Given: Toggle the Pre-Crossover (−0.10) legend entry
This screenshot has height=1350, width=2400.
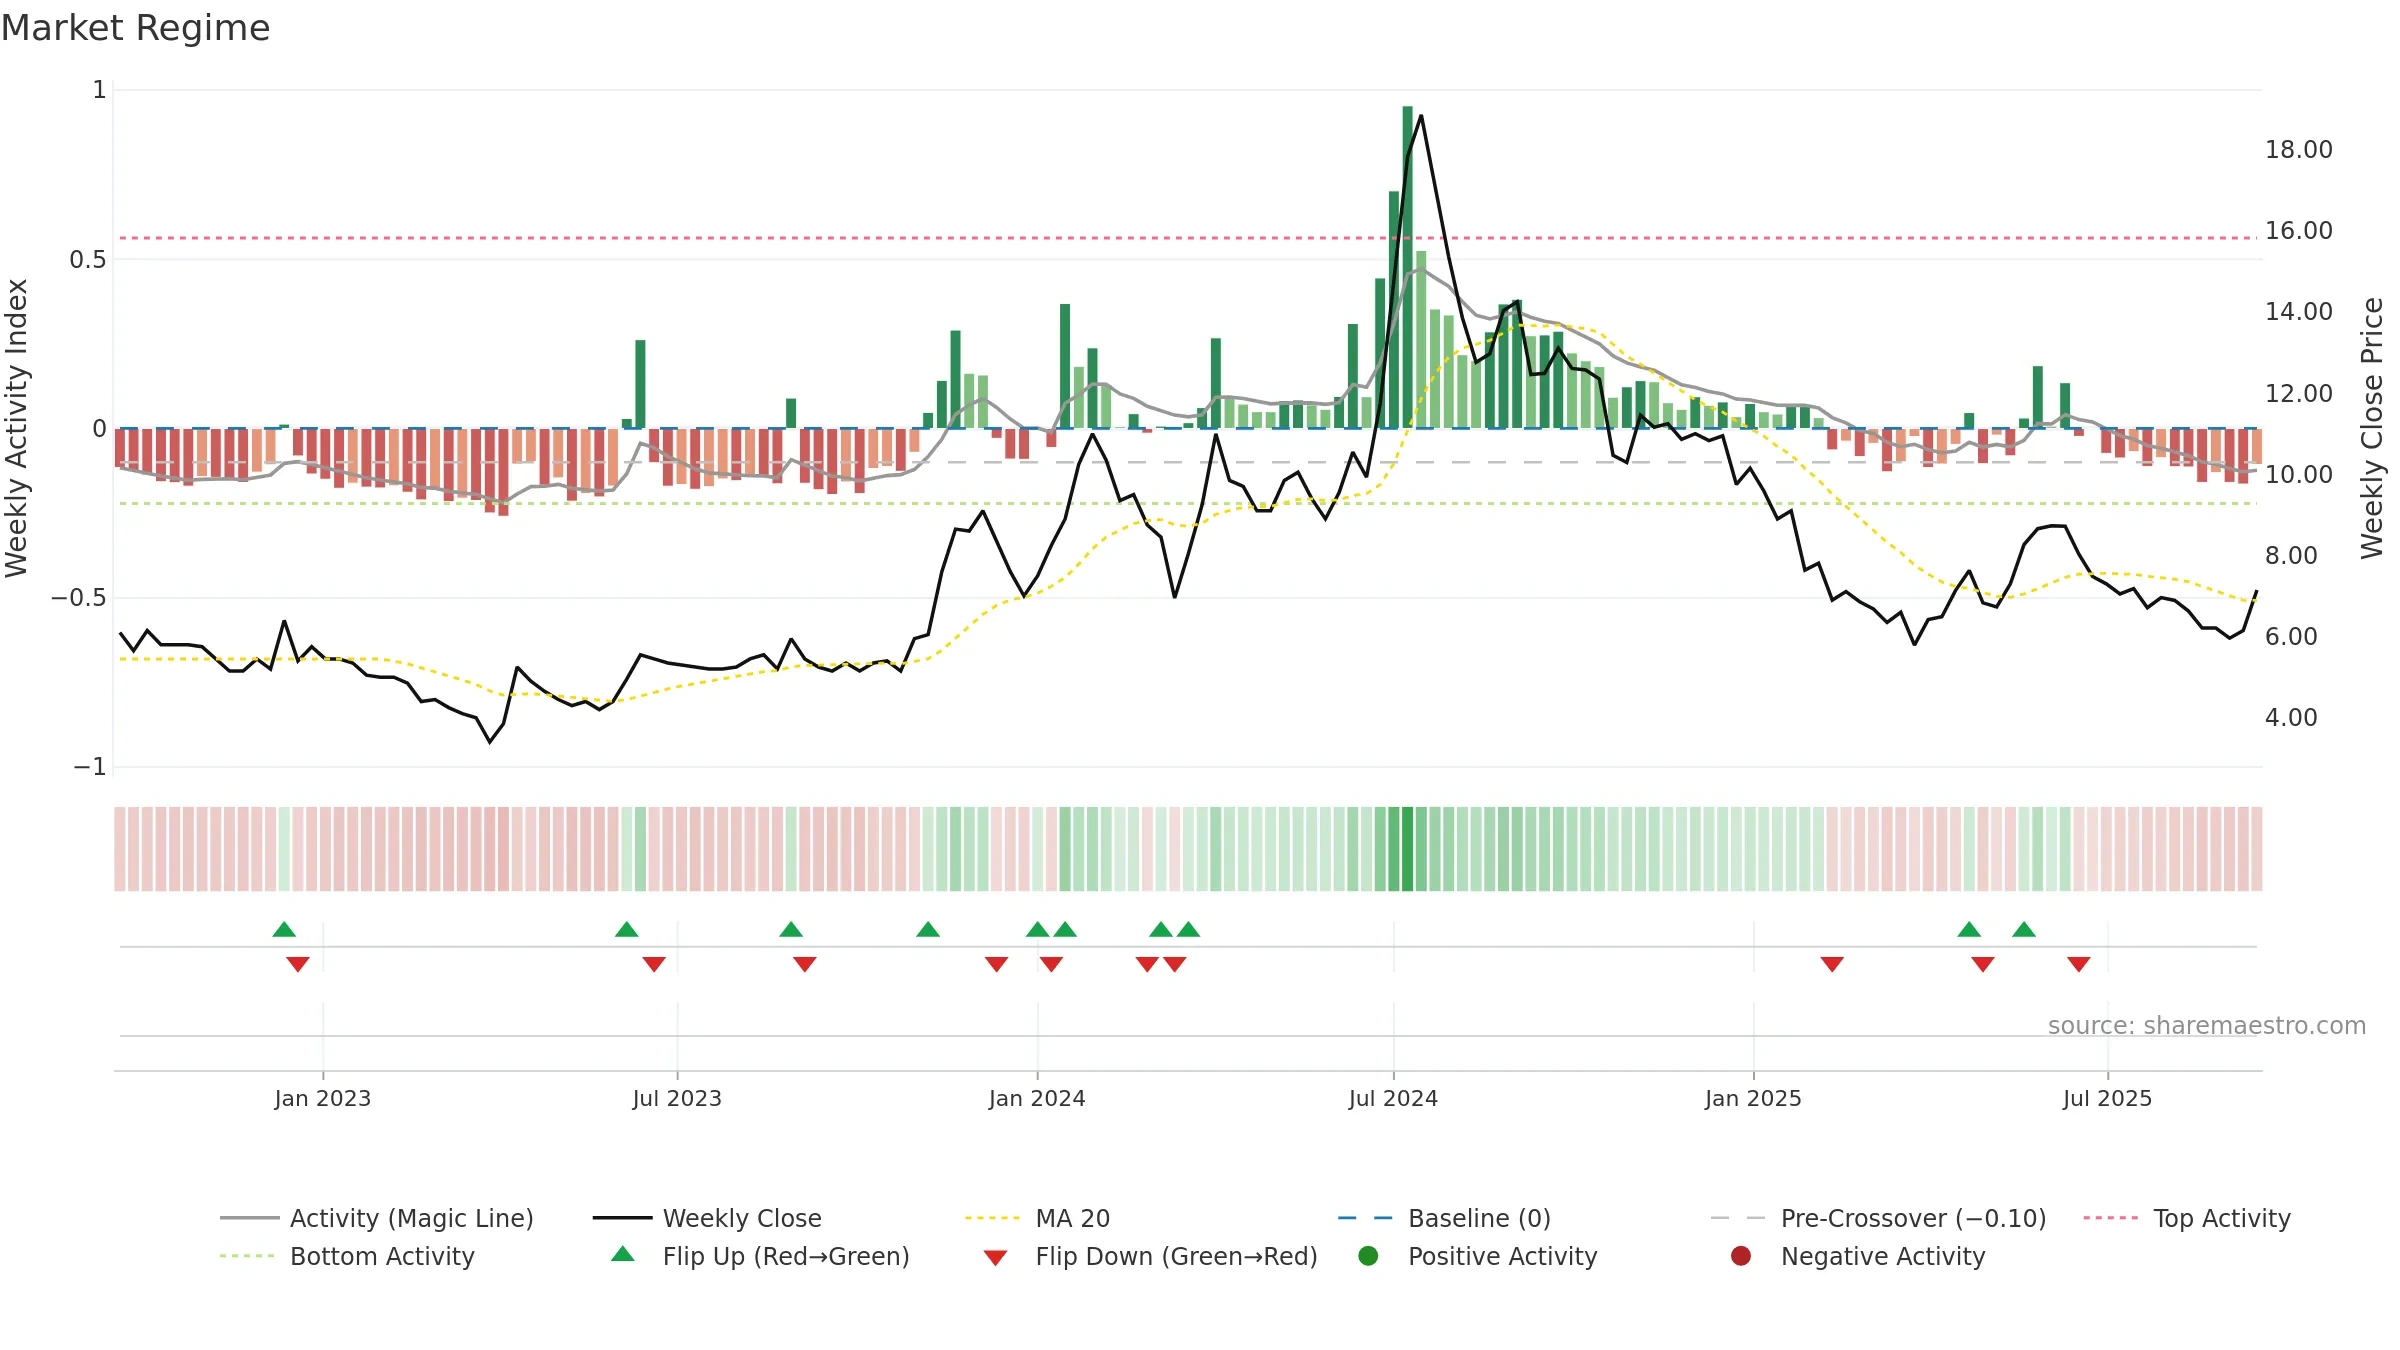Looking at the screenshot, I should click(x=1878, y=1218).
